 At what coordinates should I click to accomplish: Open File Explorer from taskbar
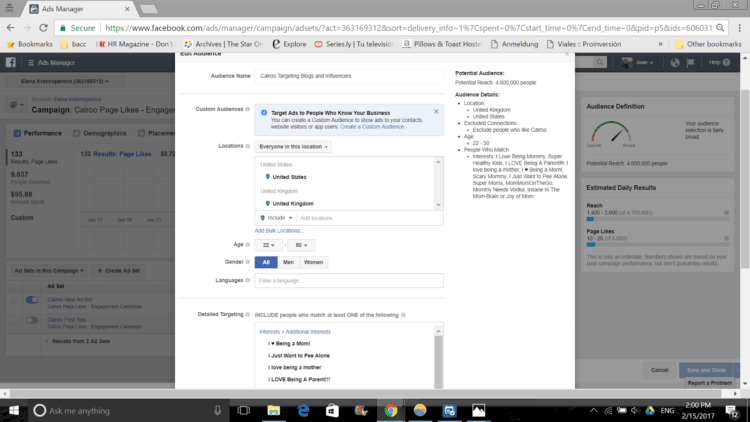click(273, 411)
